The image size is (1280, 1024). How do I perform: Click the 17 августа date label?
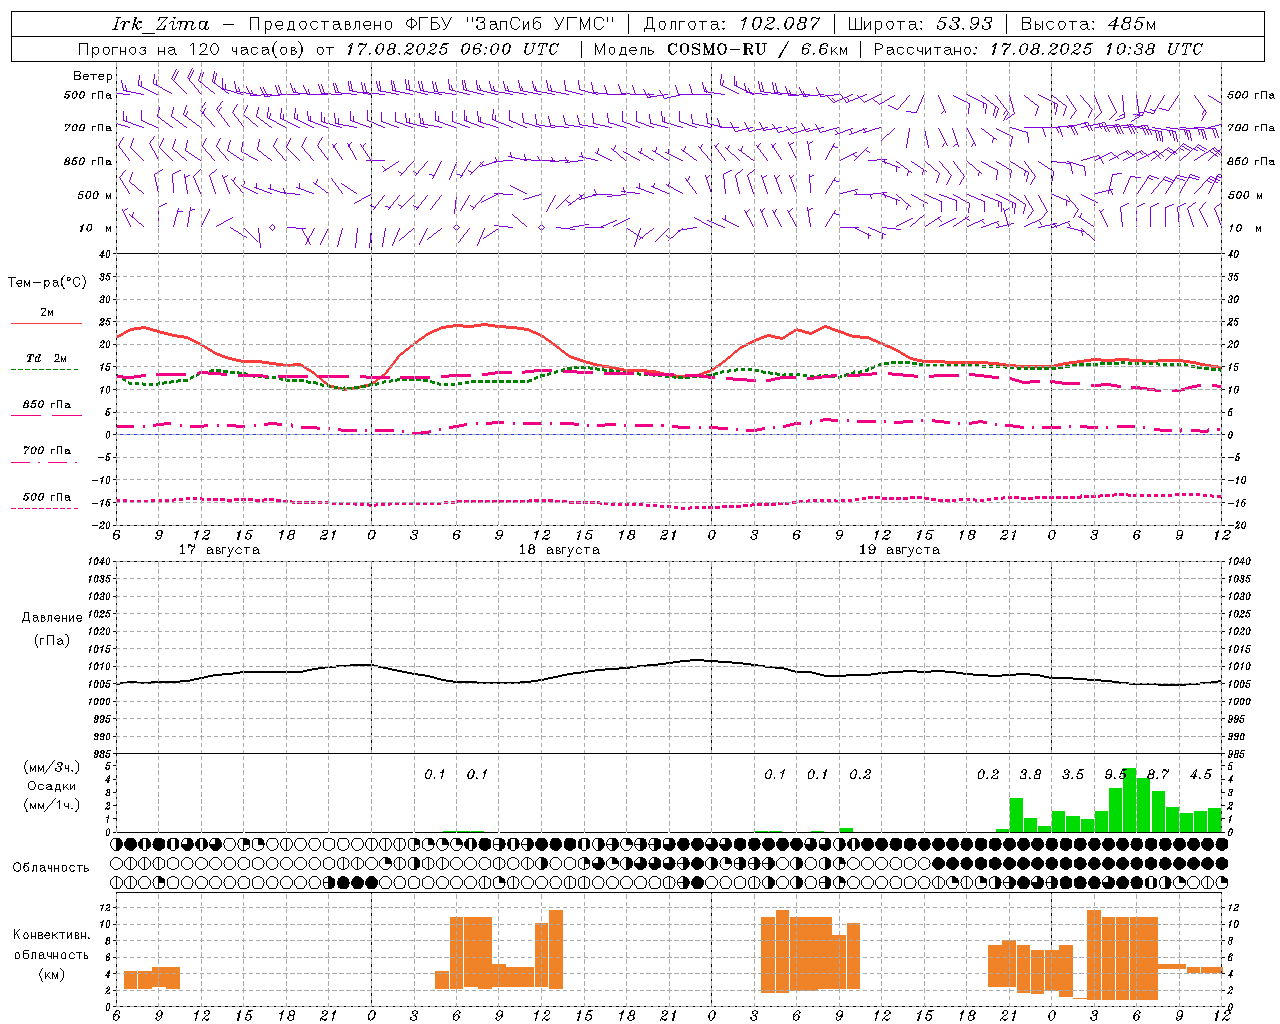[x=219, y=550]
